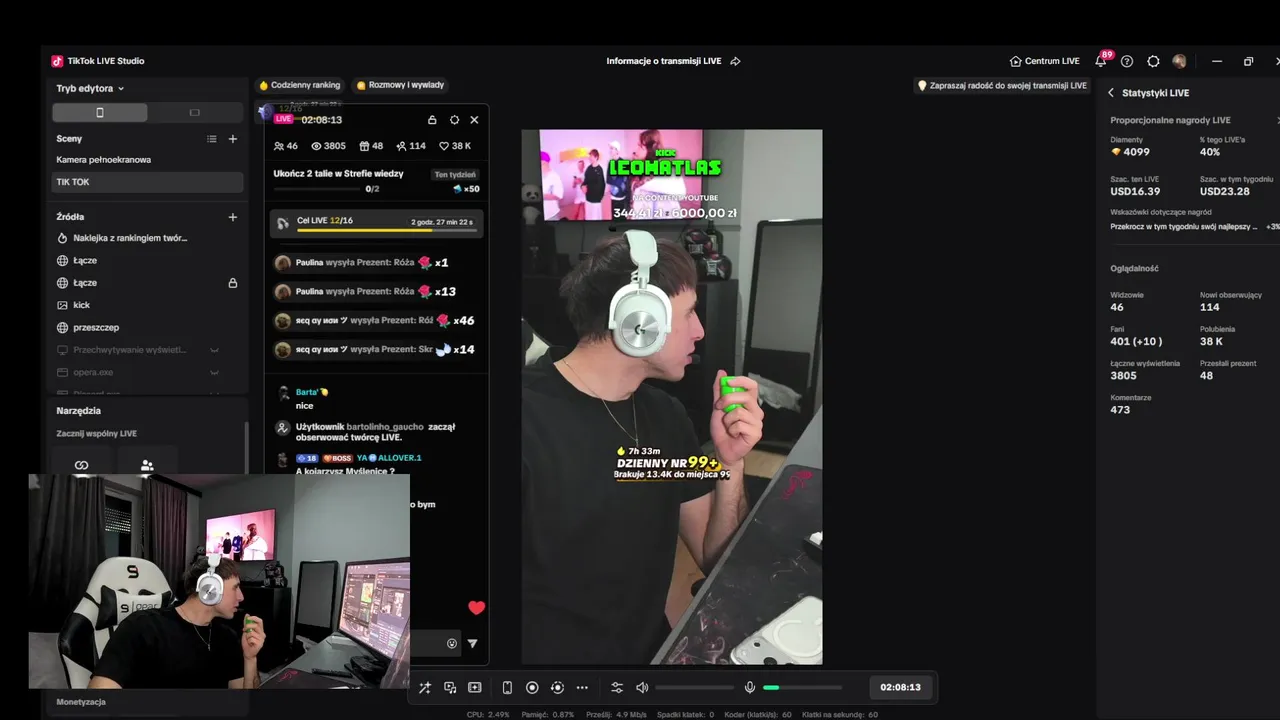
Task: Open the emoji picker in chat input
Action: (452, 644)
